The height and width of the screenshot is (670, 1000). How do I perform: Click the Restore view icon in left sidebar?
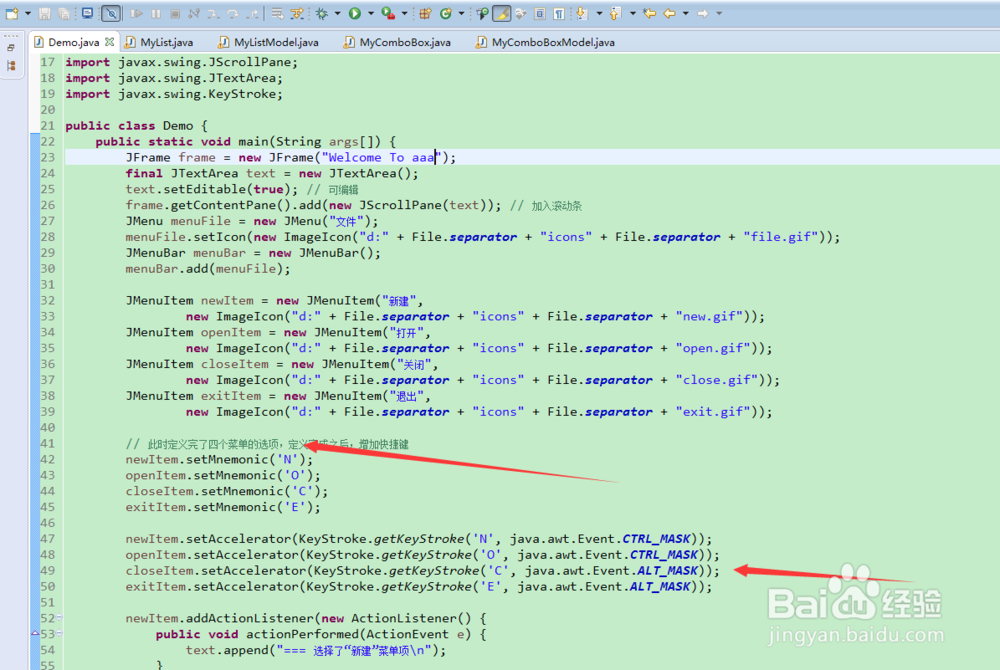[11, 48]
